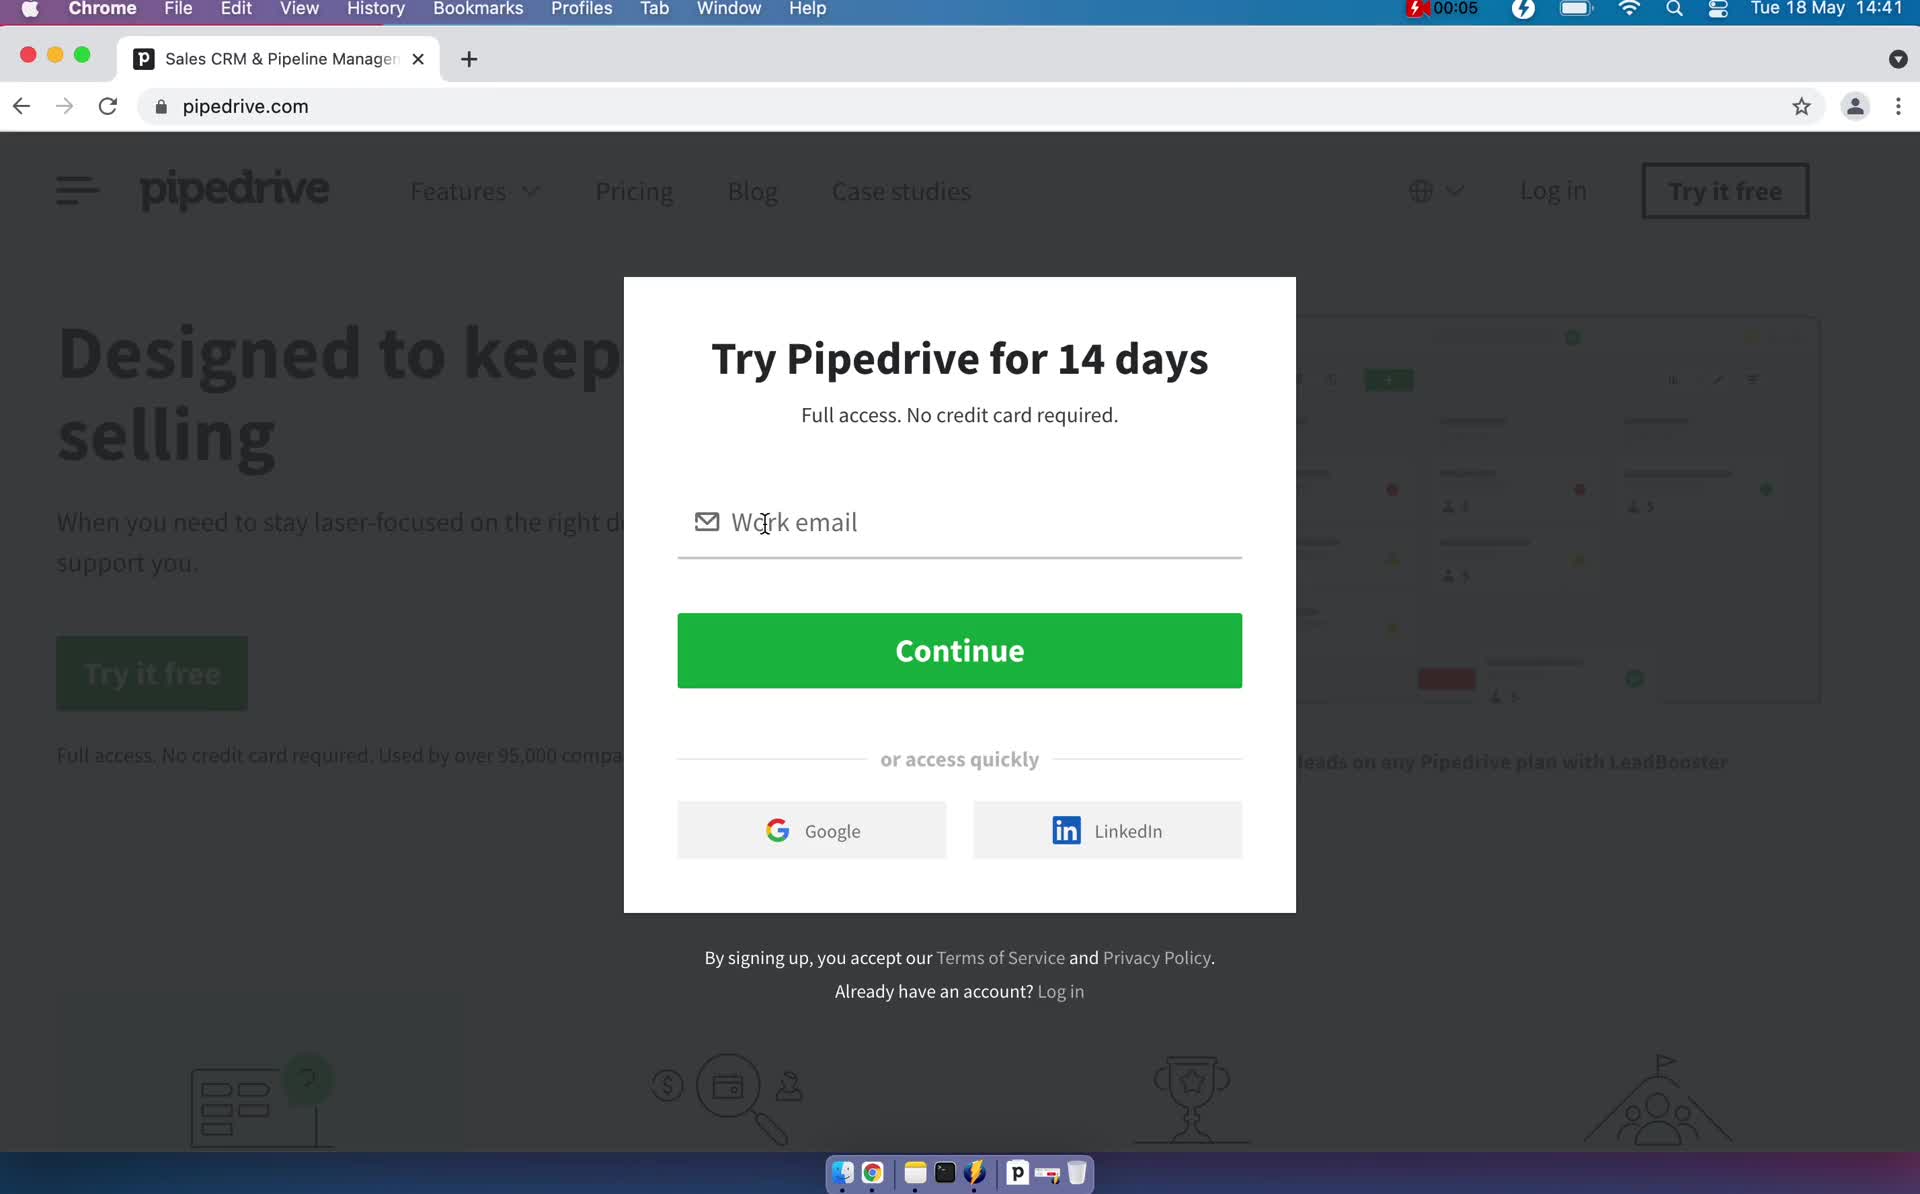
Task: Click the header Try it free button
Action: 1725,191
